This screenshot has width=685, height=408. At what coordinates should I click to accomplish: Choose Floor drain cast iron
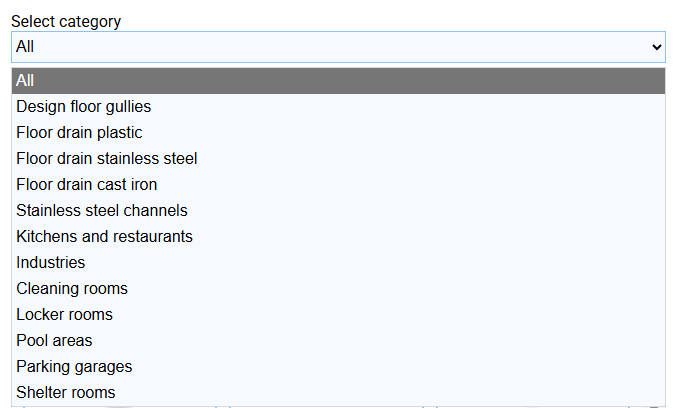point(87,184)
